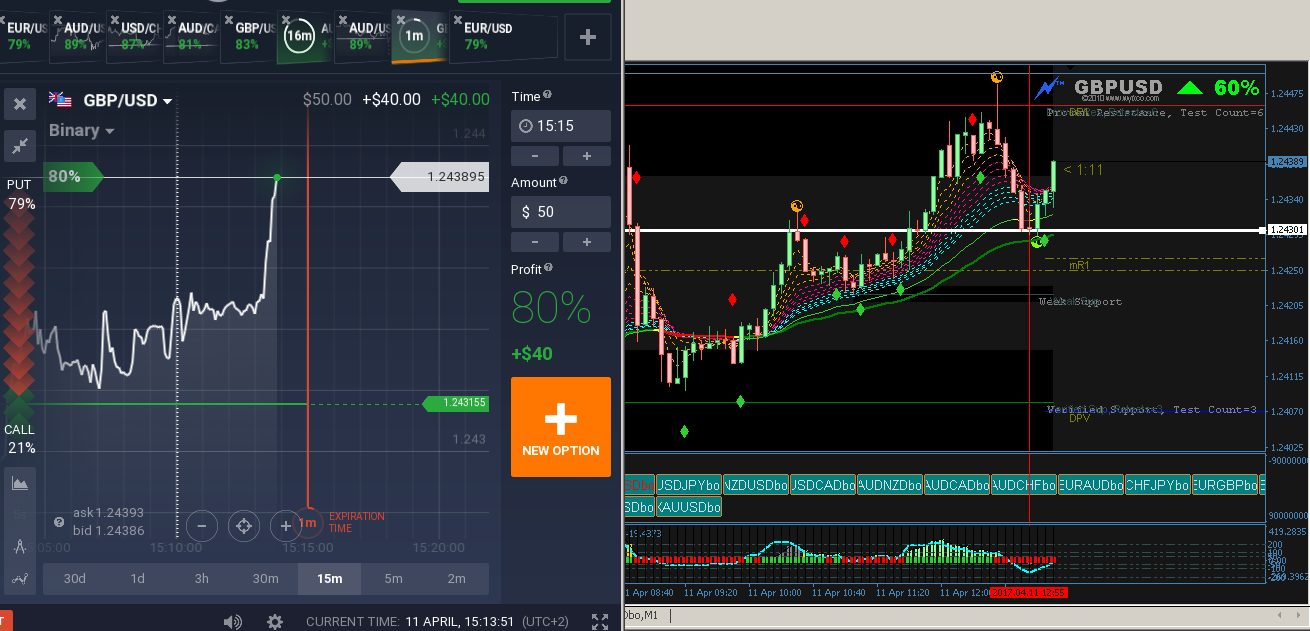The image size is (1310, 631).
Task: Click the ask/bid help question icon
Action: pos(59,522)
